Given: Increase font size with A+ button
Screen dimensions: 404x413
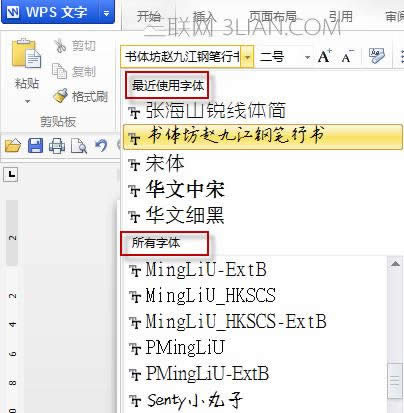Looking at the screenshot, I should pyautogui.click(x=325, y=56).
